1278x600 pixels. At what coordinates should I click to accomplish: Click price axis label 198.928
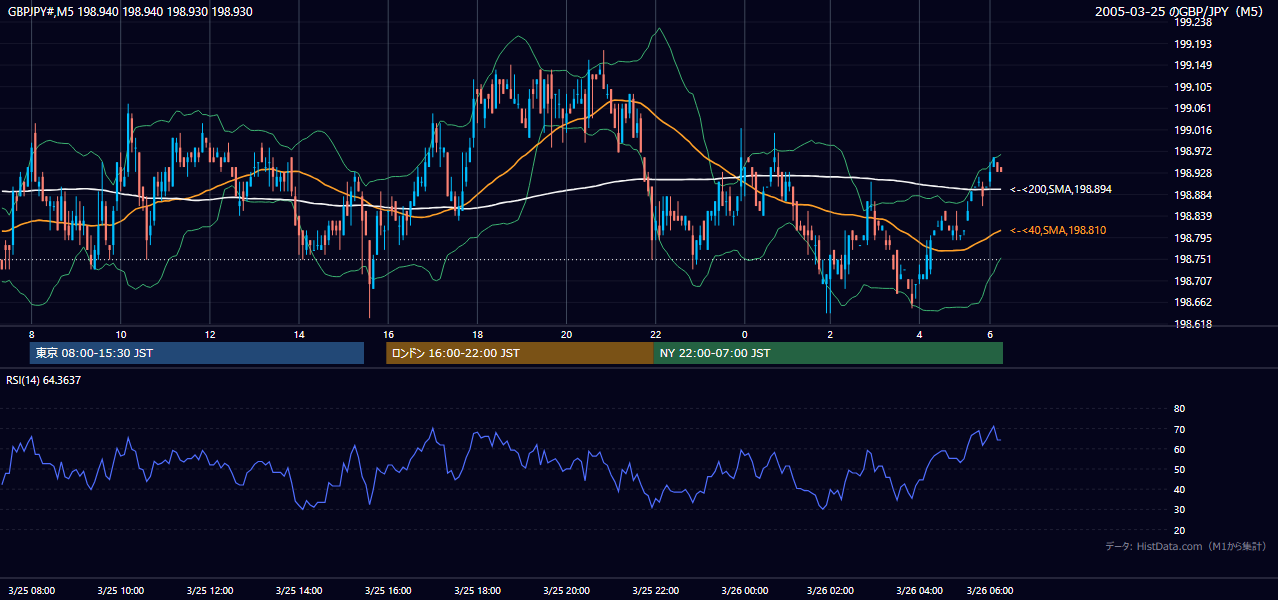pos(1192,173)
